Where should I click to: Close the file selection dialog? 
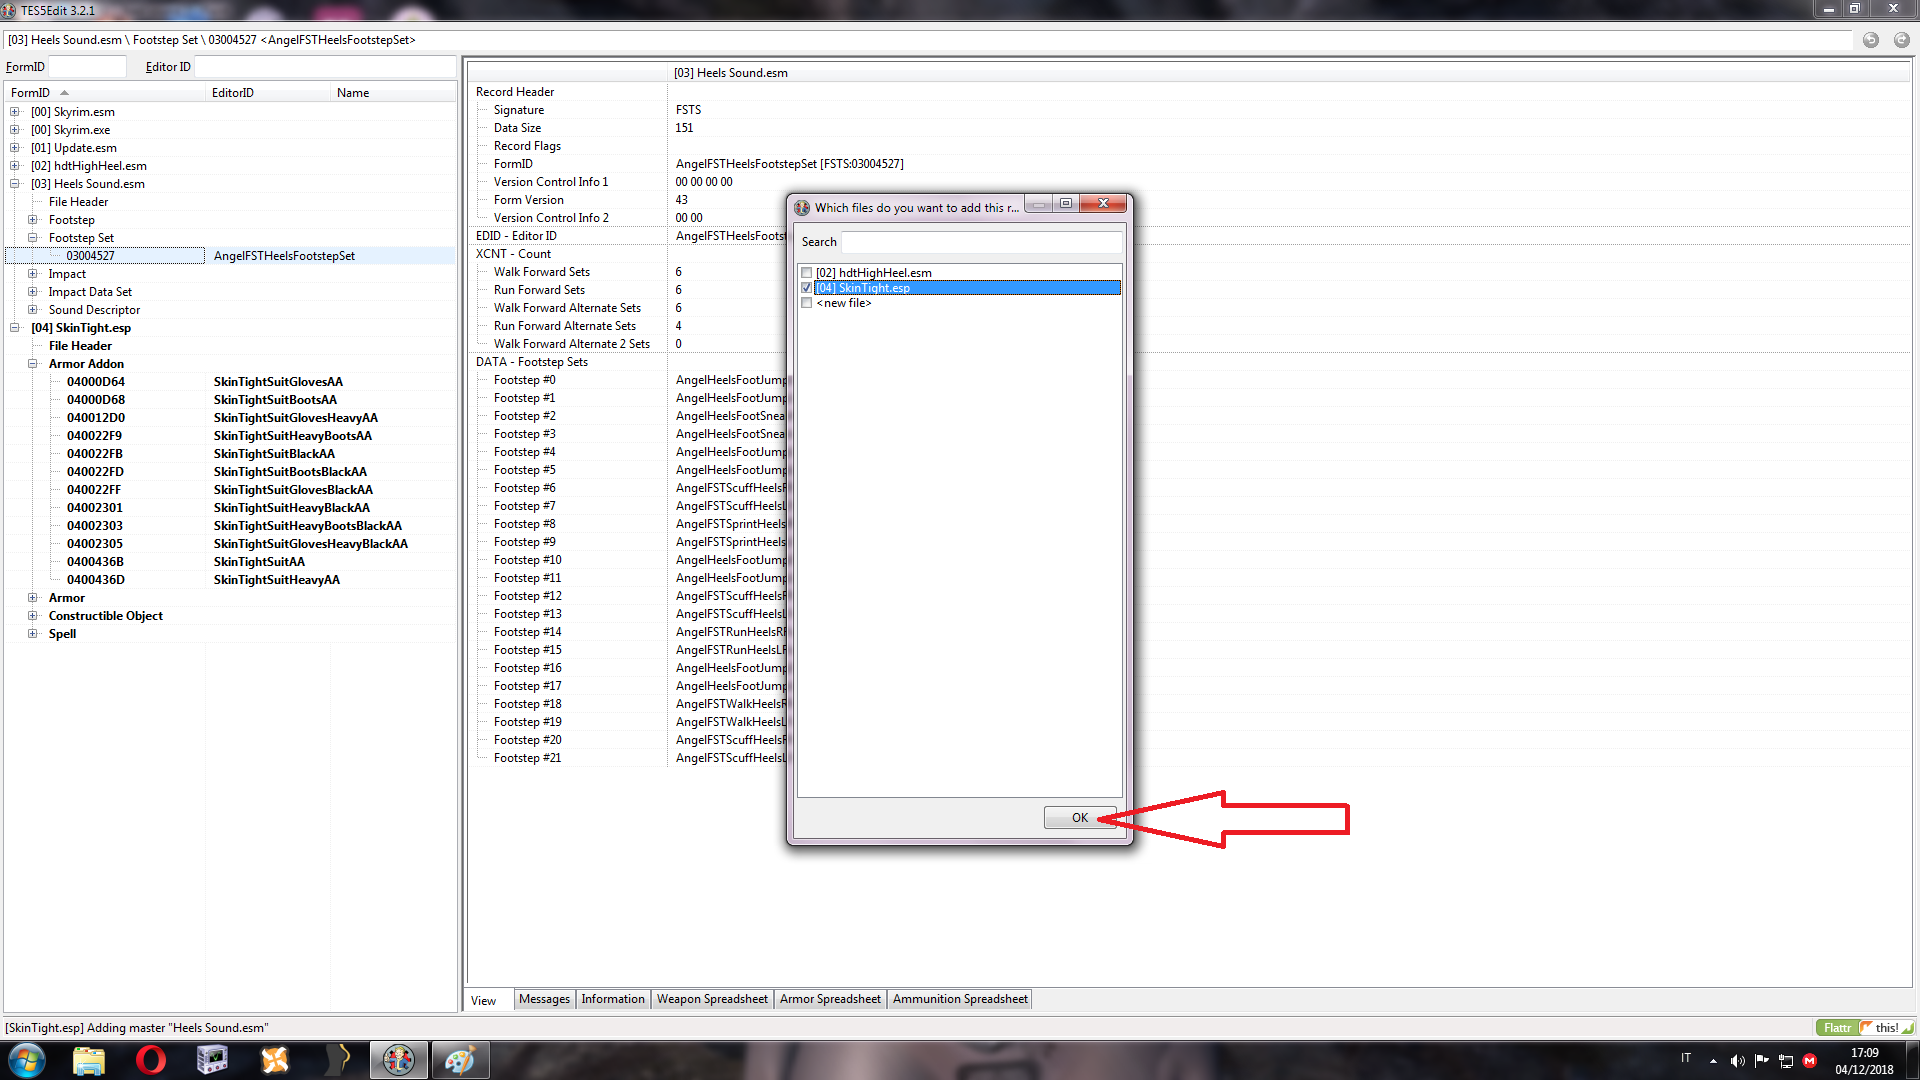point(1104,203)
